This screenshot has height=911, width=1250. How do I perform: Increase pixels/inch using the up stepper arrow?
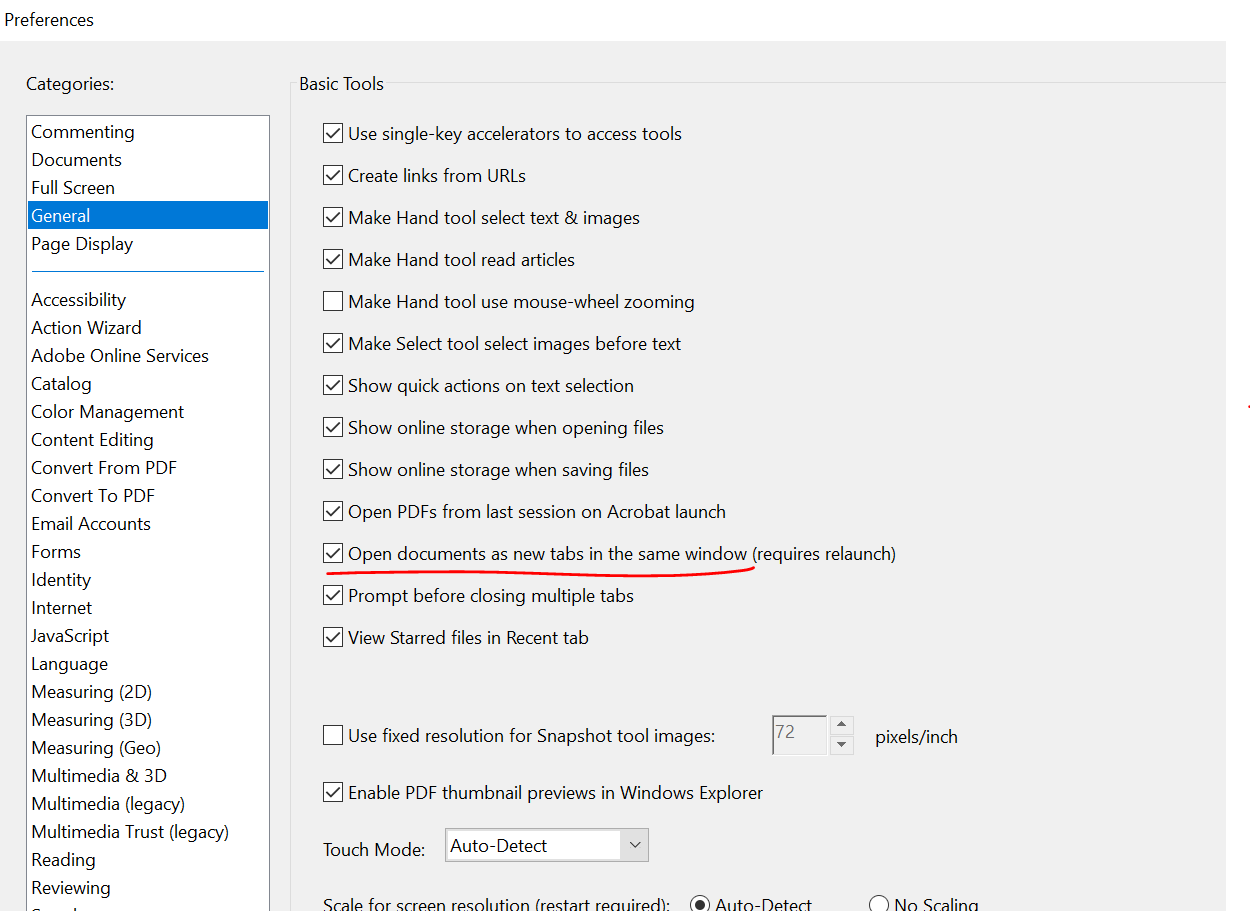[840, 726]
